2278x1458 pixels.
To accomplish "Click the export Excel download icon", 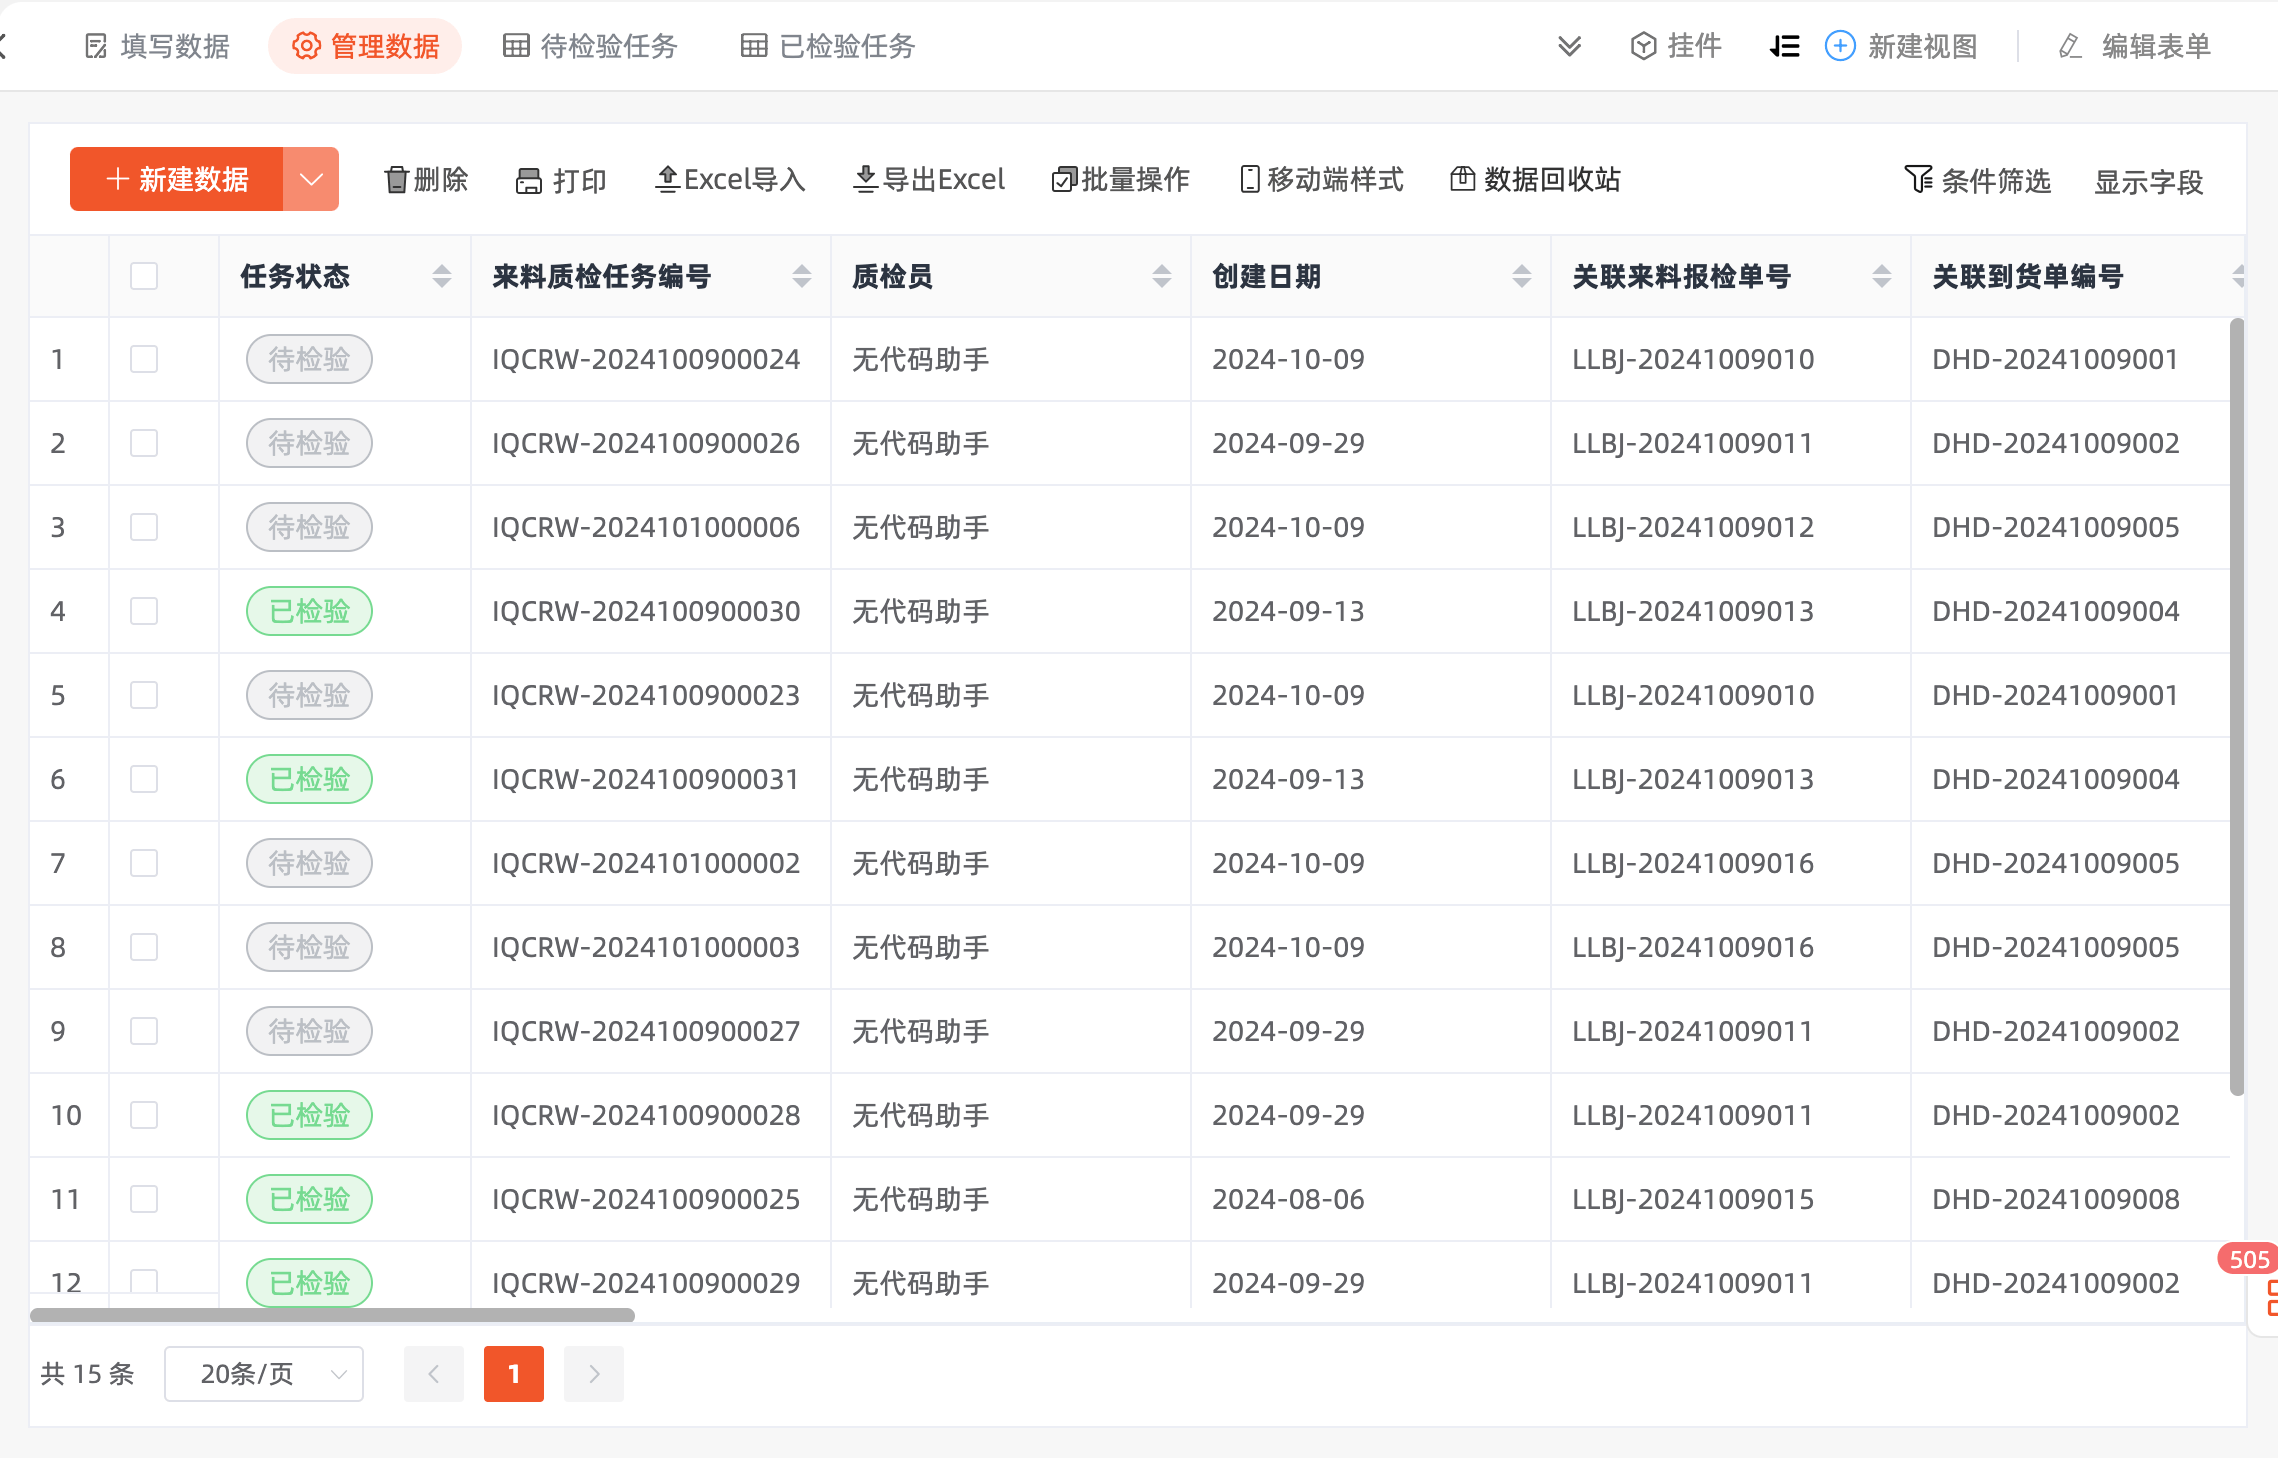I will click(865, 179).
